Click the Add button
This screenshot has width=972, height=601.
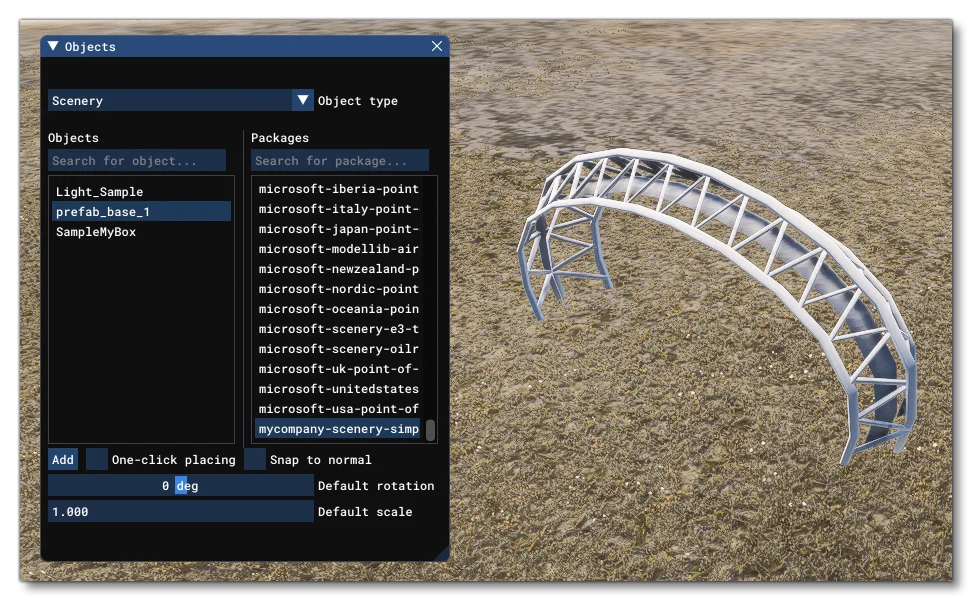pyautogui.click(x=63, y=459)
